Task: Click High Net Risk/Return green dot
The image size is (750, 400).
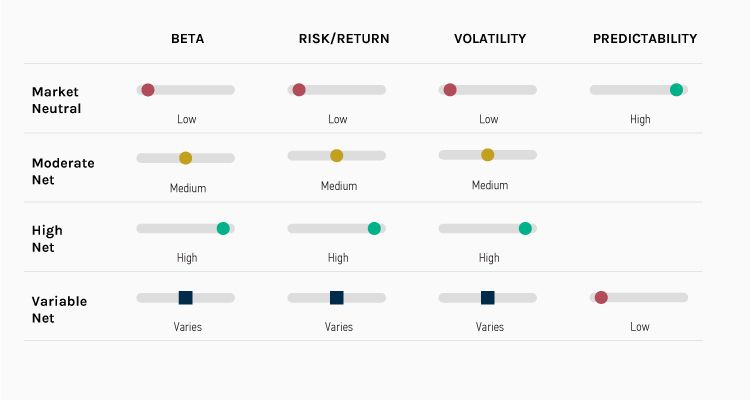Action: (x=374, y=228)
